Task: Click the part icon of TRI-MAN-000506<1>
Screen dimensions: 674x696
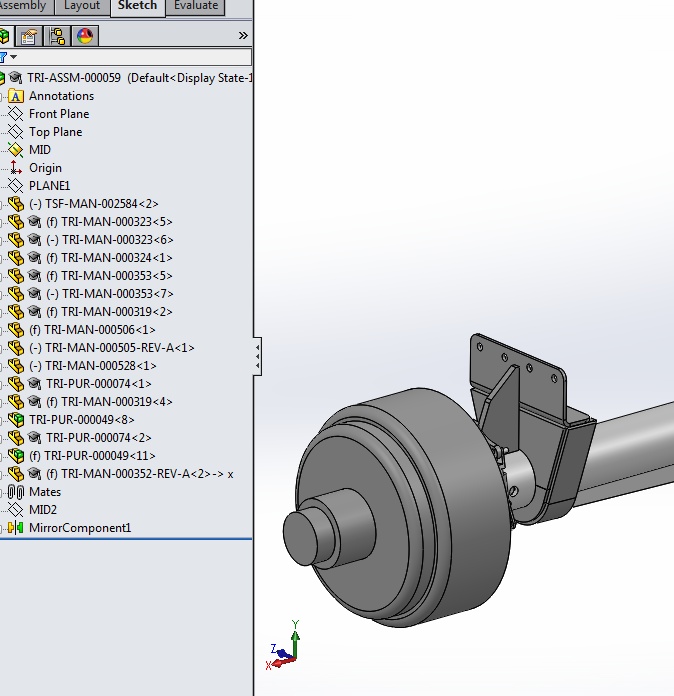Action: pyautogui.click(x=16, y=330)
